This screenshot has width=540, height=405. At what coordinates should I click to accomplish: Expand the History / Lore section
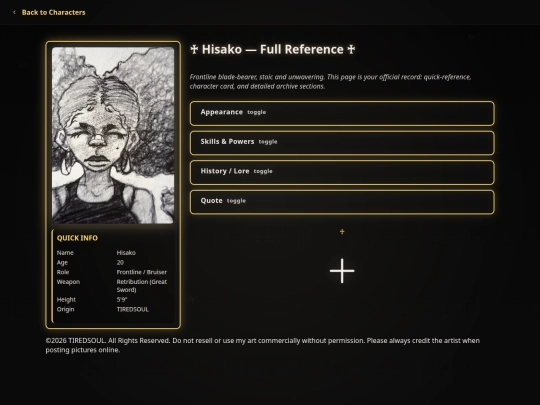point(342,172)
